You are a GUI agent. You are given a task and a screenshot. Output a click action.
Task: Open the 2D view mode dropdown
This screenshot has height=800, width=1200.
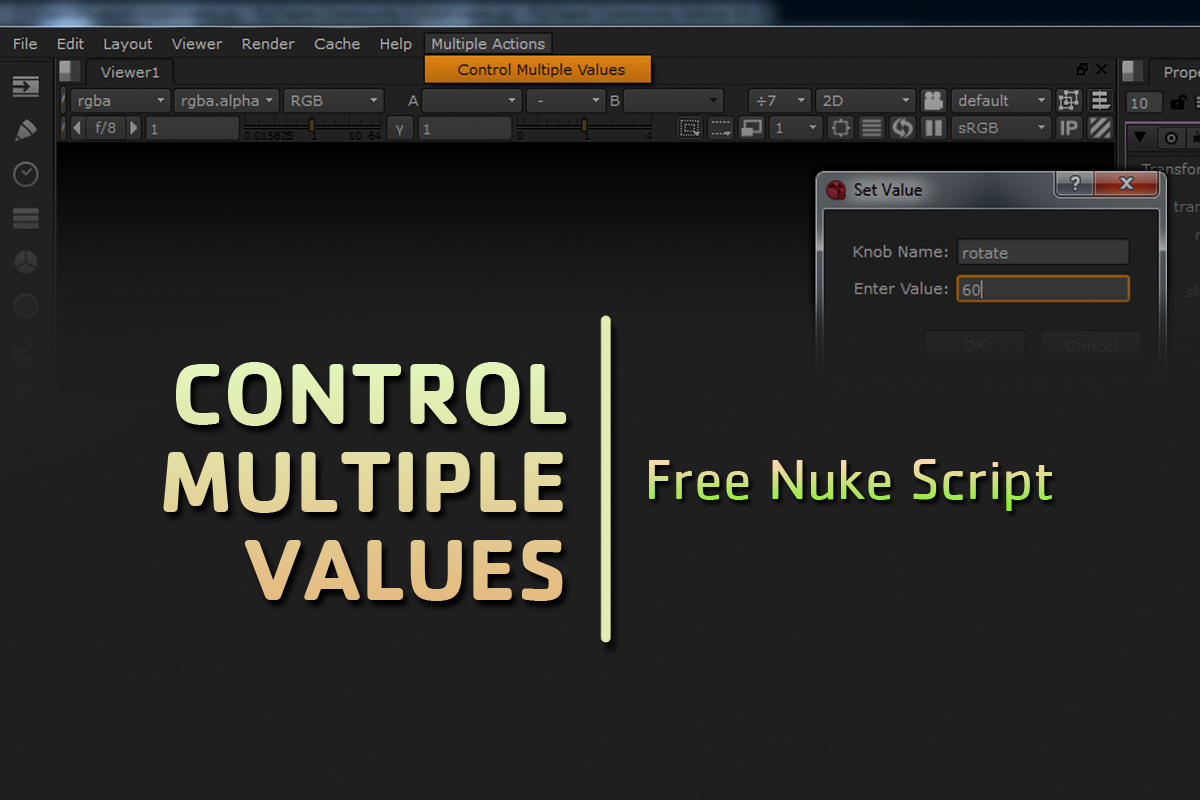pyautogui.click(x=865, y=101)
